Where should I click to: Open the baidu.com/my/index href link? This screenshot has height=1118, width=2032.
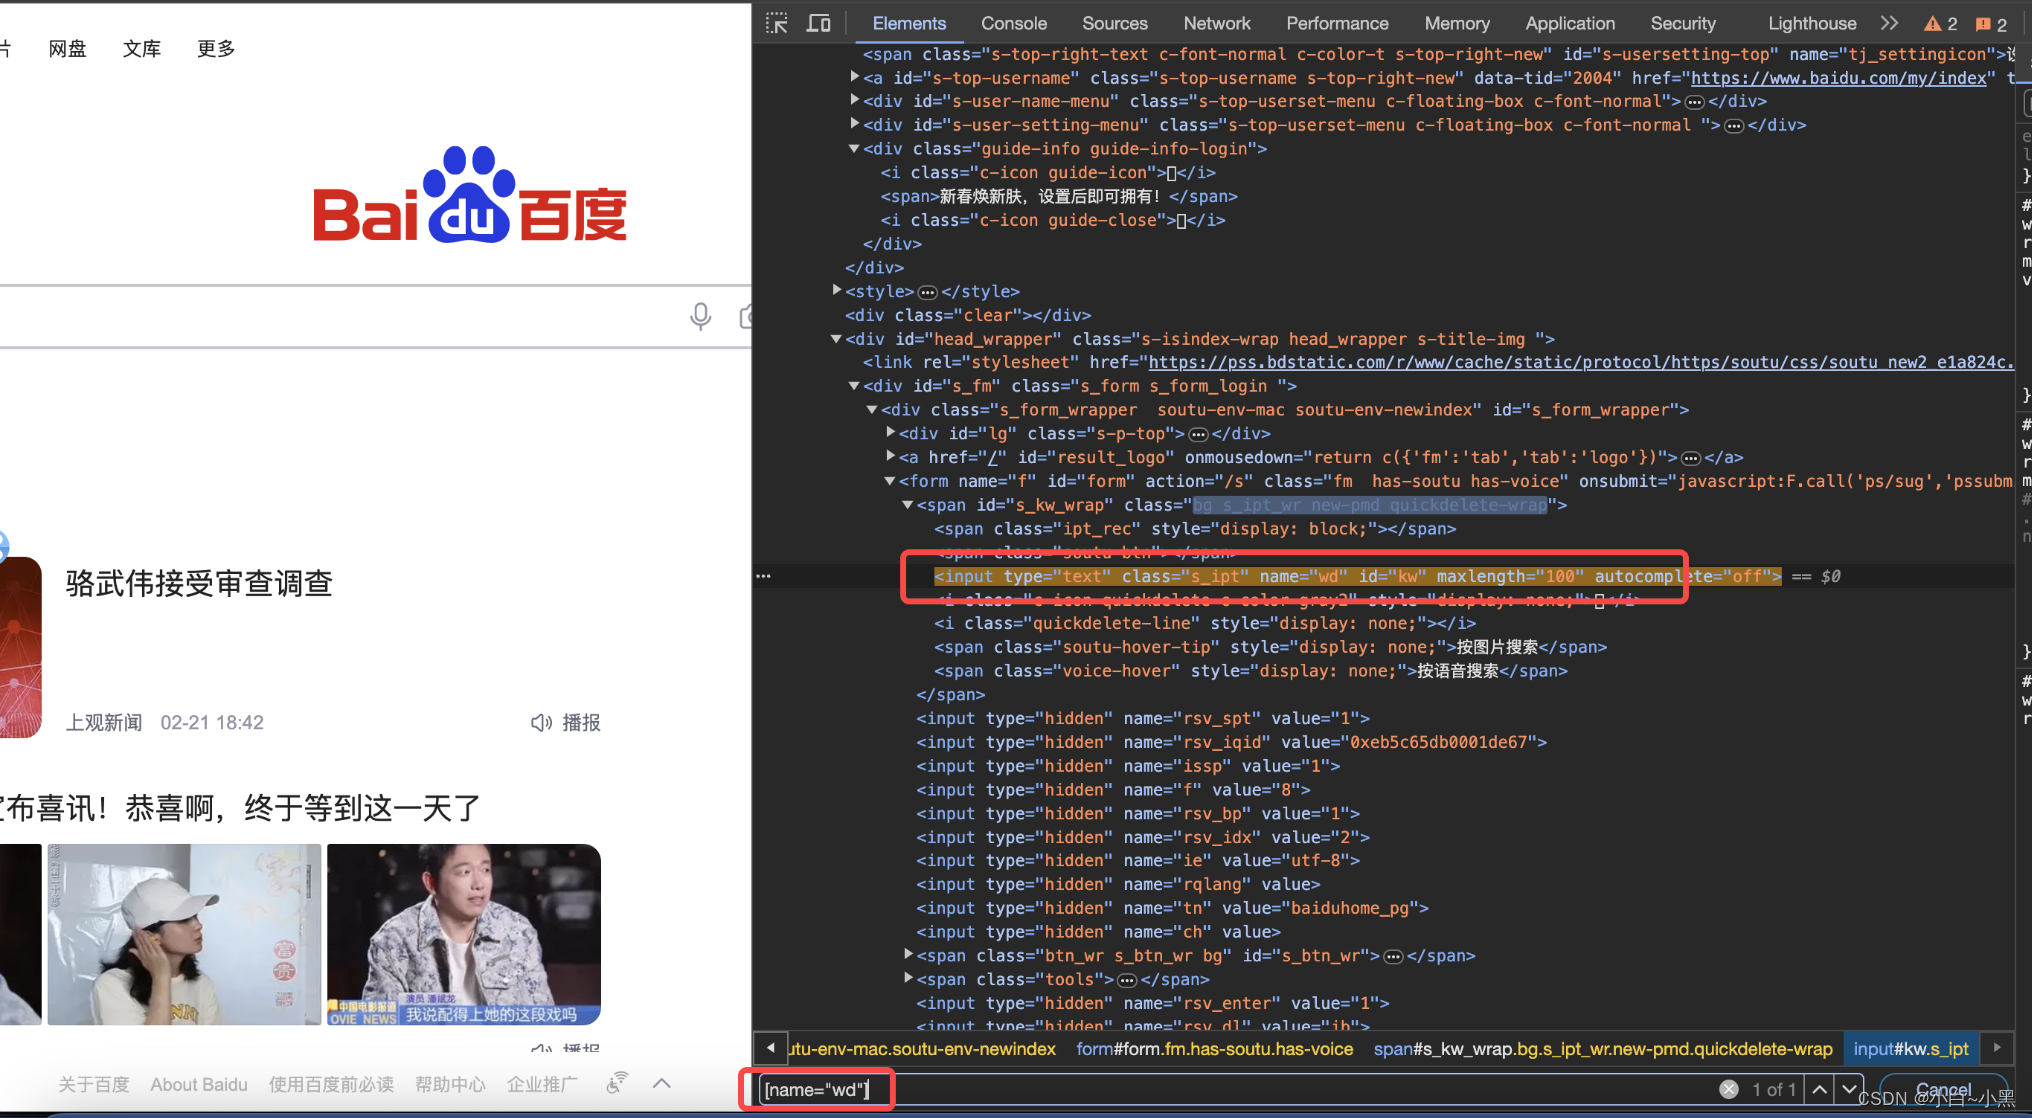click(1838, 78)
